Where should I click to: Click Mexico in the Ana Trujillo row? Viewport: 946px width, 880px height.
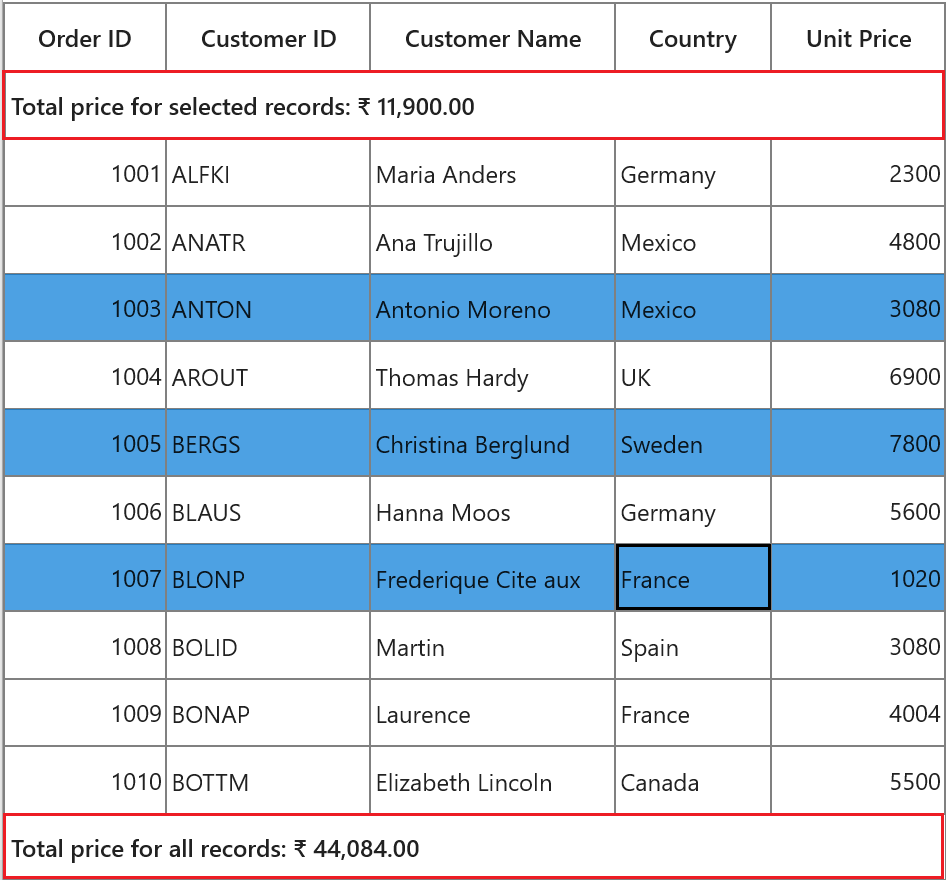click(693, 241)
